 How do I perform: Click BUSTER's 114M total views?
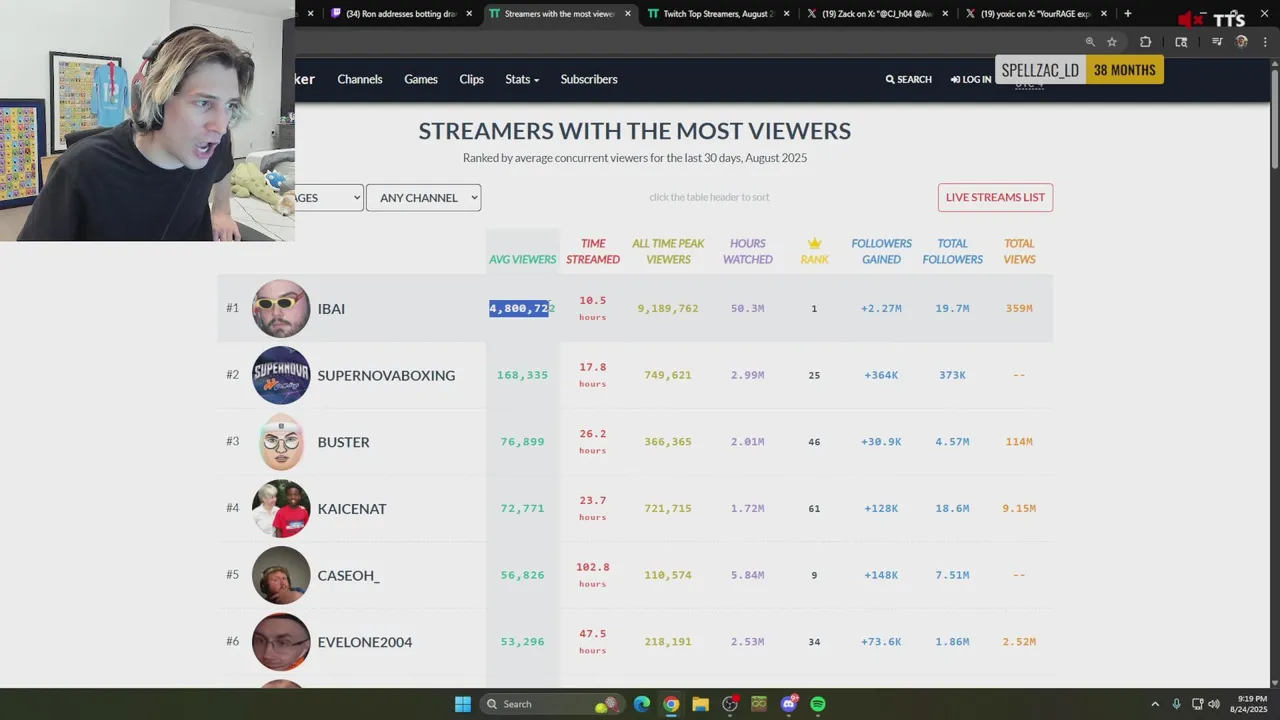1019,442
